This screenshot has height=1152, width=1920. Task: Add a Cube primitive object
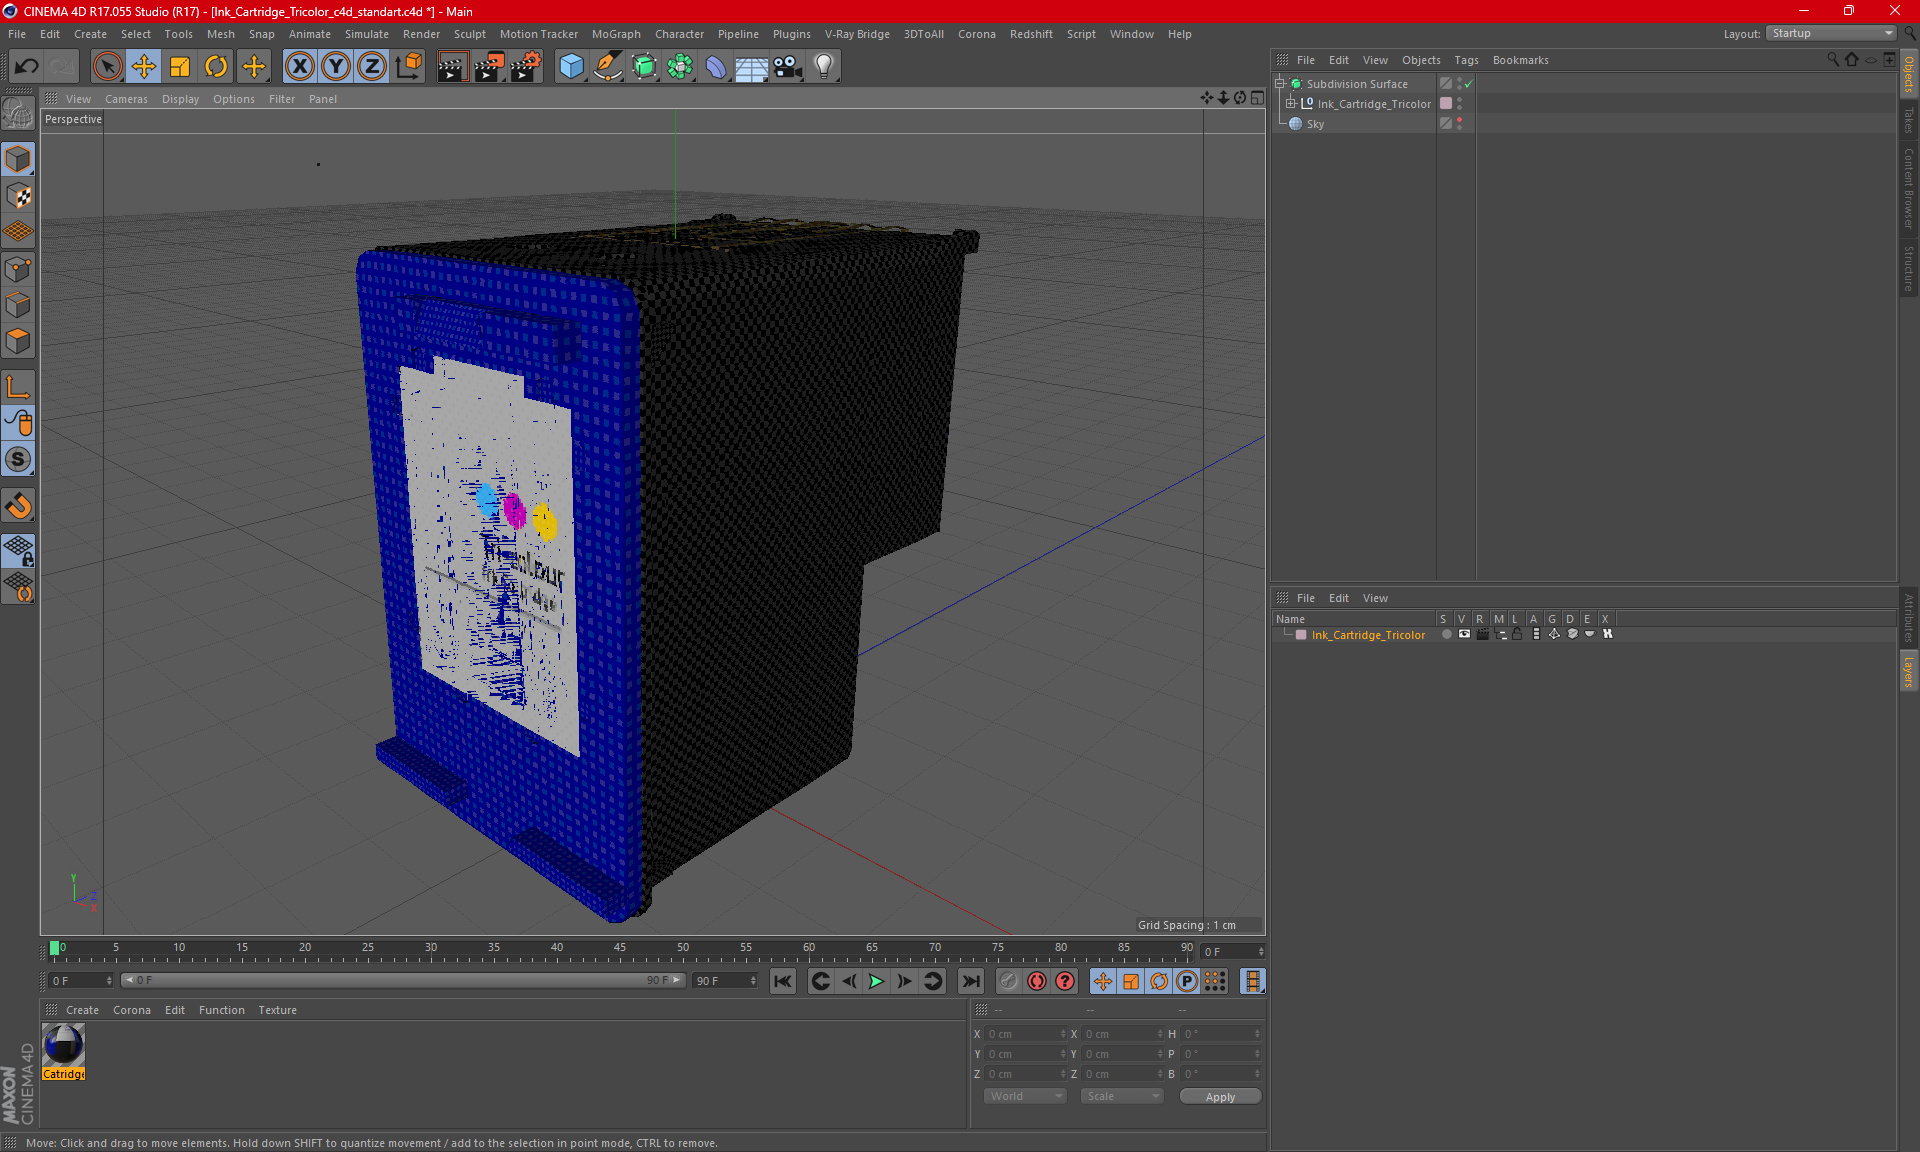click(x=571, y=67)
